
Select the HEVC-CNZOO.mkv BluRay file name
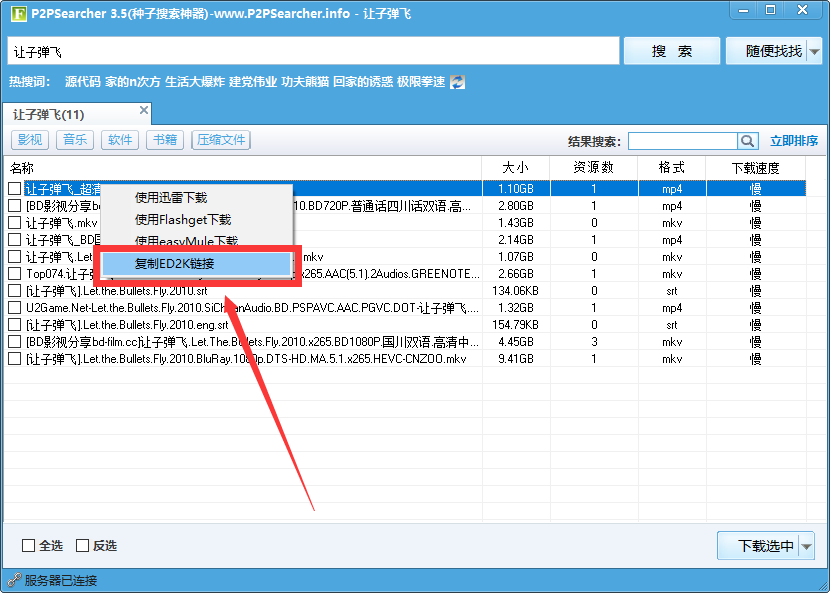coord(246,360)
